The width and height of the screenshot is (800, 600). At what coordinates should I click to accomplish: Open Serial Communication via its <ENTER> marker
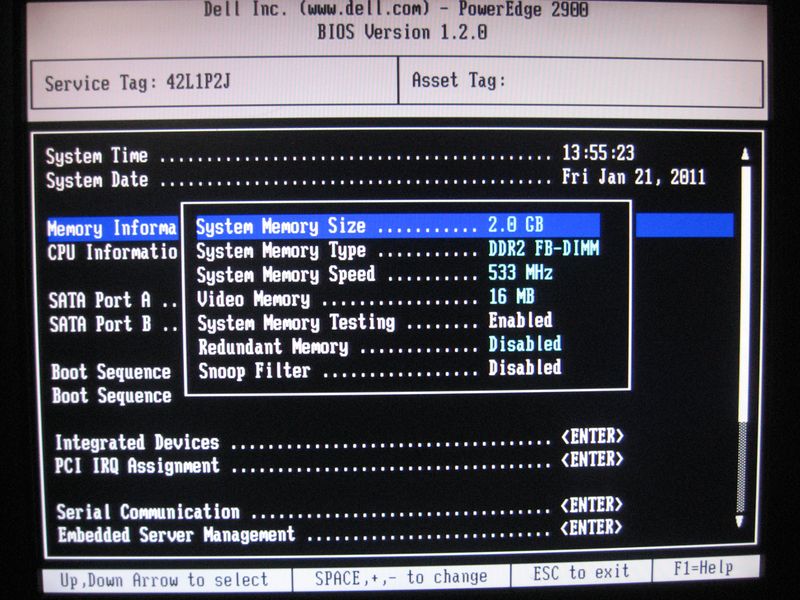click(x=591, y=505)
